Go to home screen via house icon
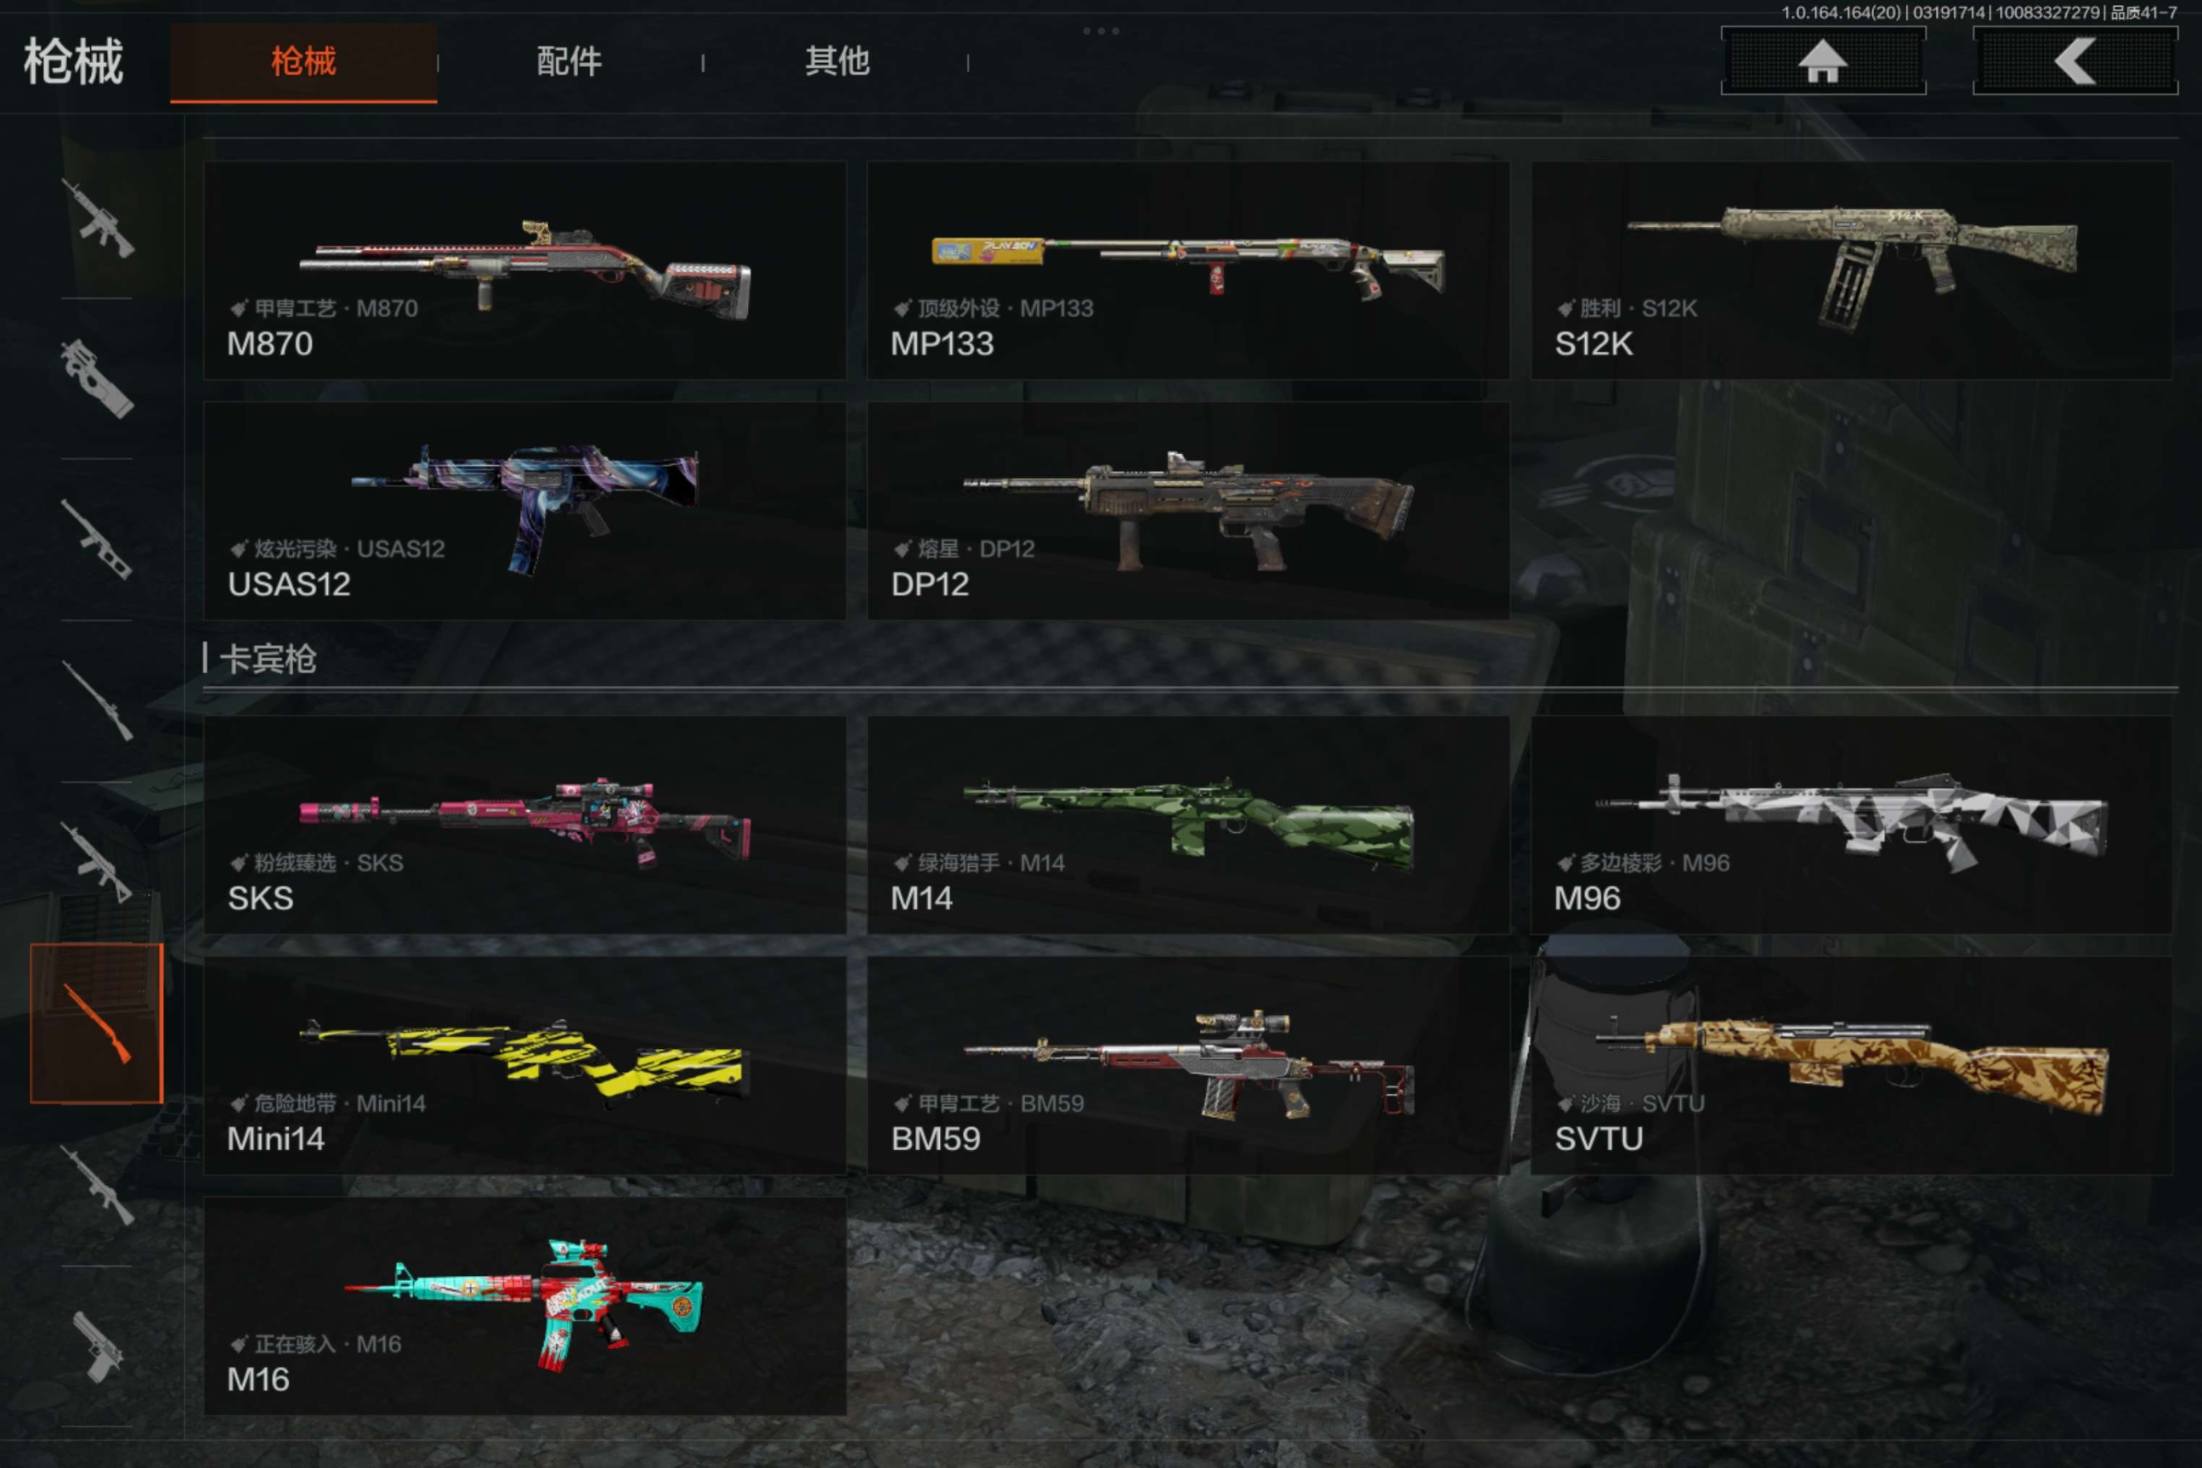Viewport: 2202px width, 1468px height. coord(1823,61)
